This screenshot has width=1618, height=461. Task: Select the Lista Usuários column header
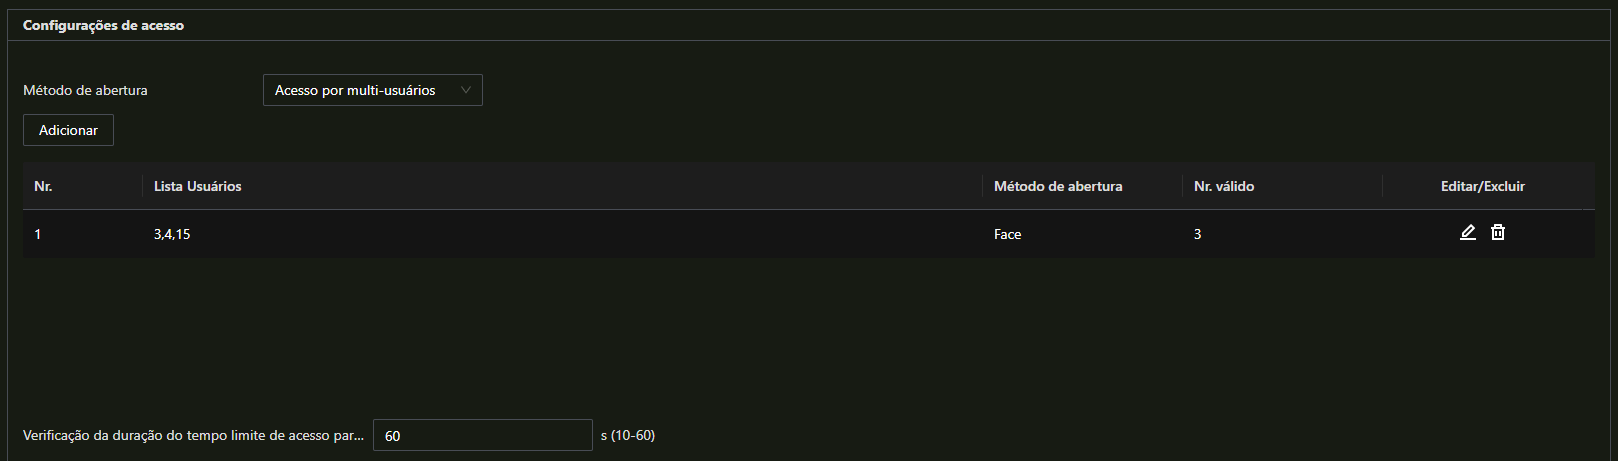point(198,186)
